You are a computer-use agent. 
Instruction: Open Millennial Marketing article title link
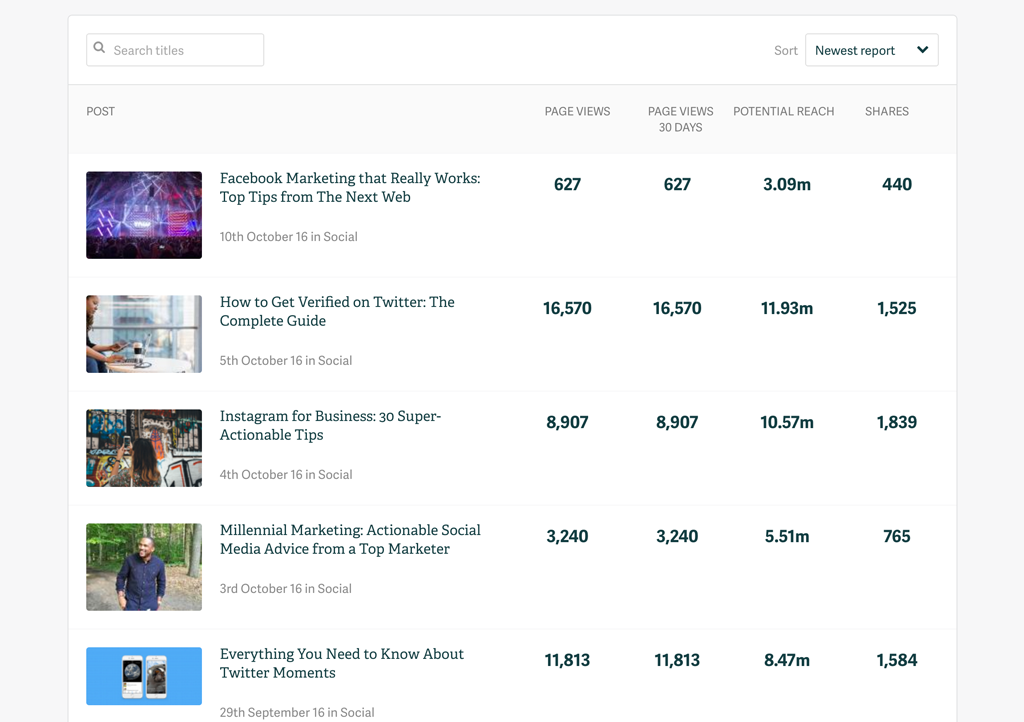coord(349,539)
